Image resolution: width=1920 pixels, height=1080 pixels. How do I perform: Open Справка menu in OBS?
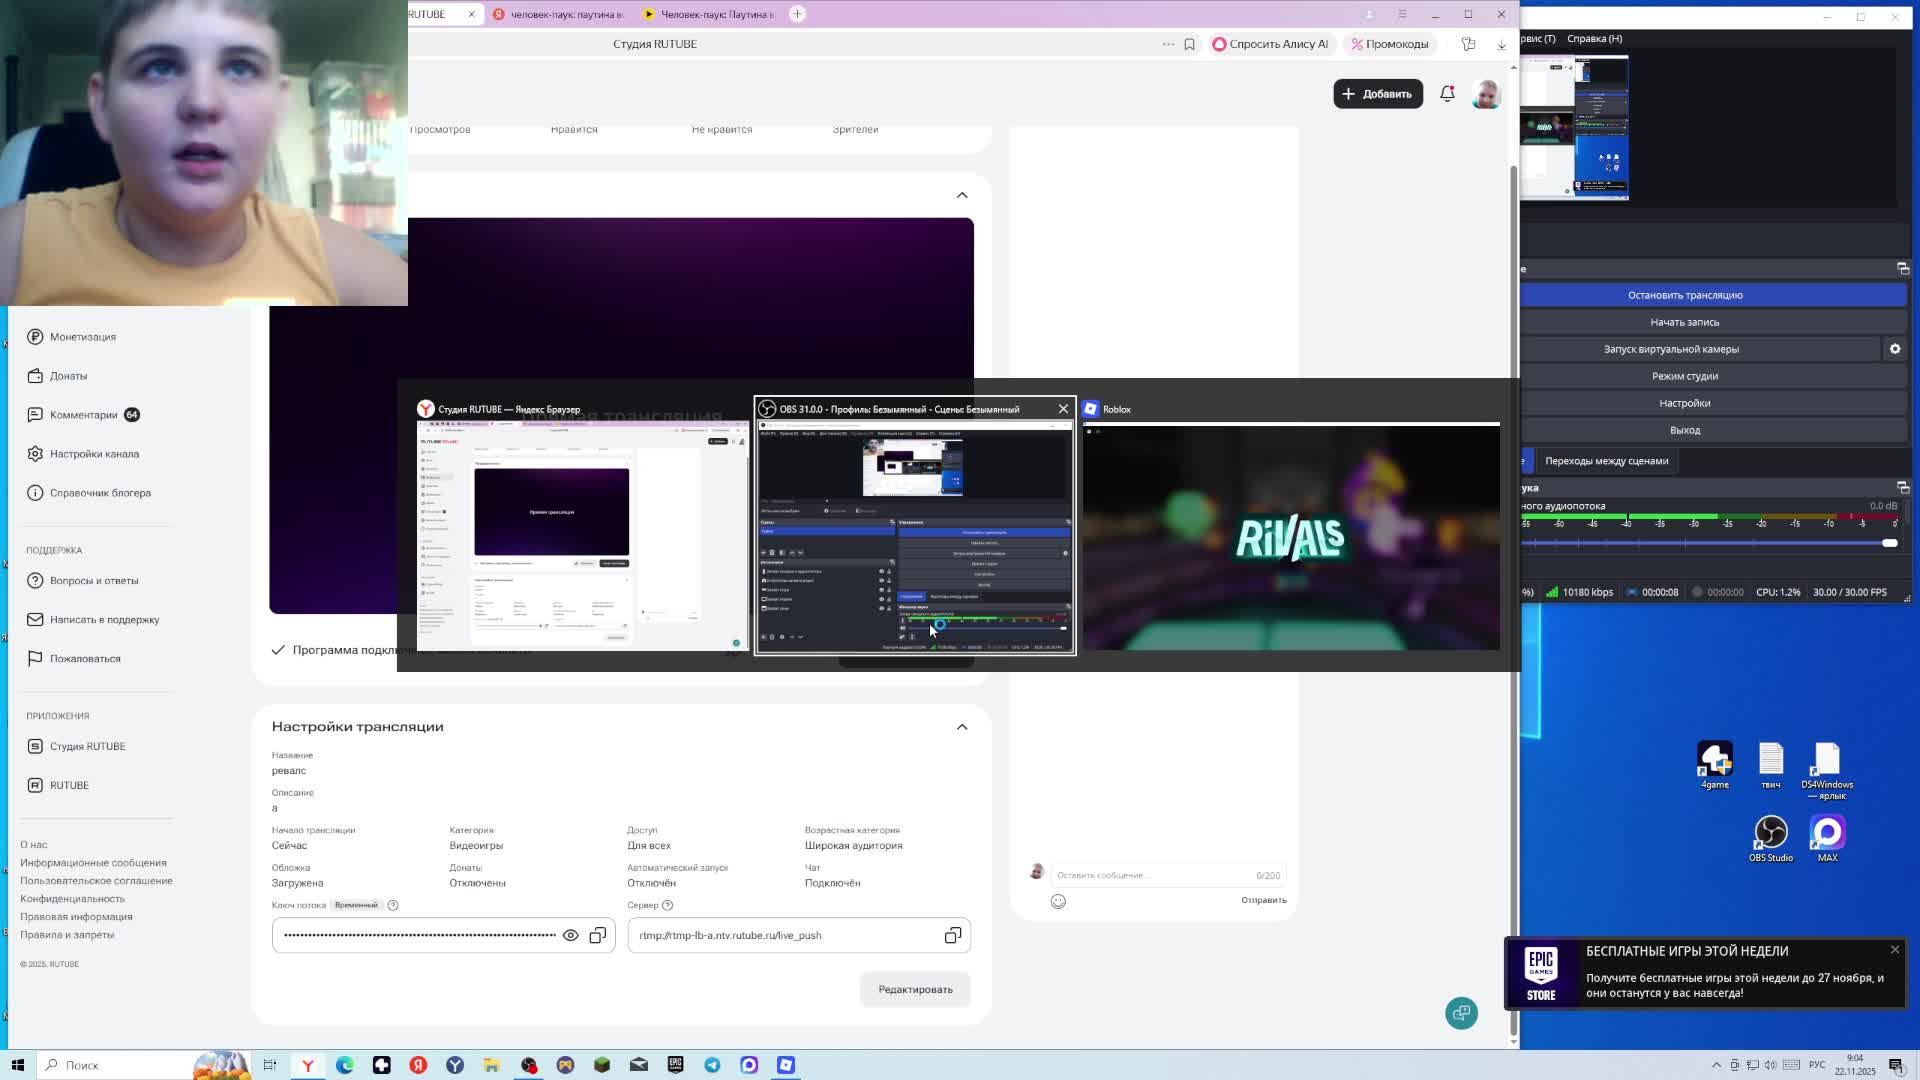click(1594, 38)
